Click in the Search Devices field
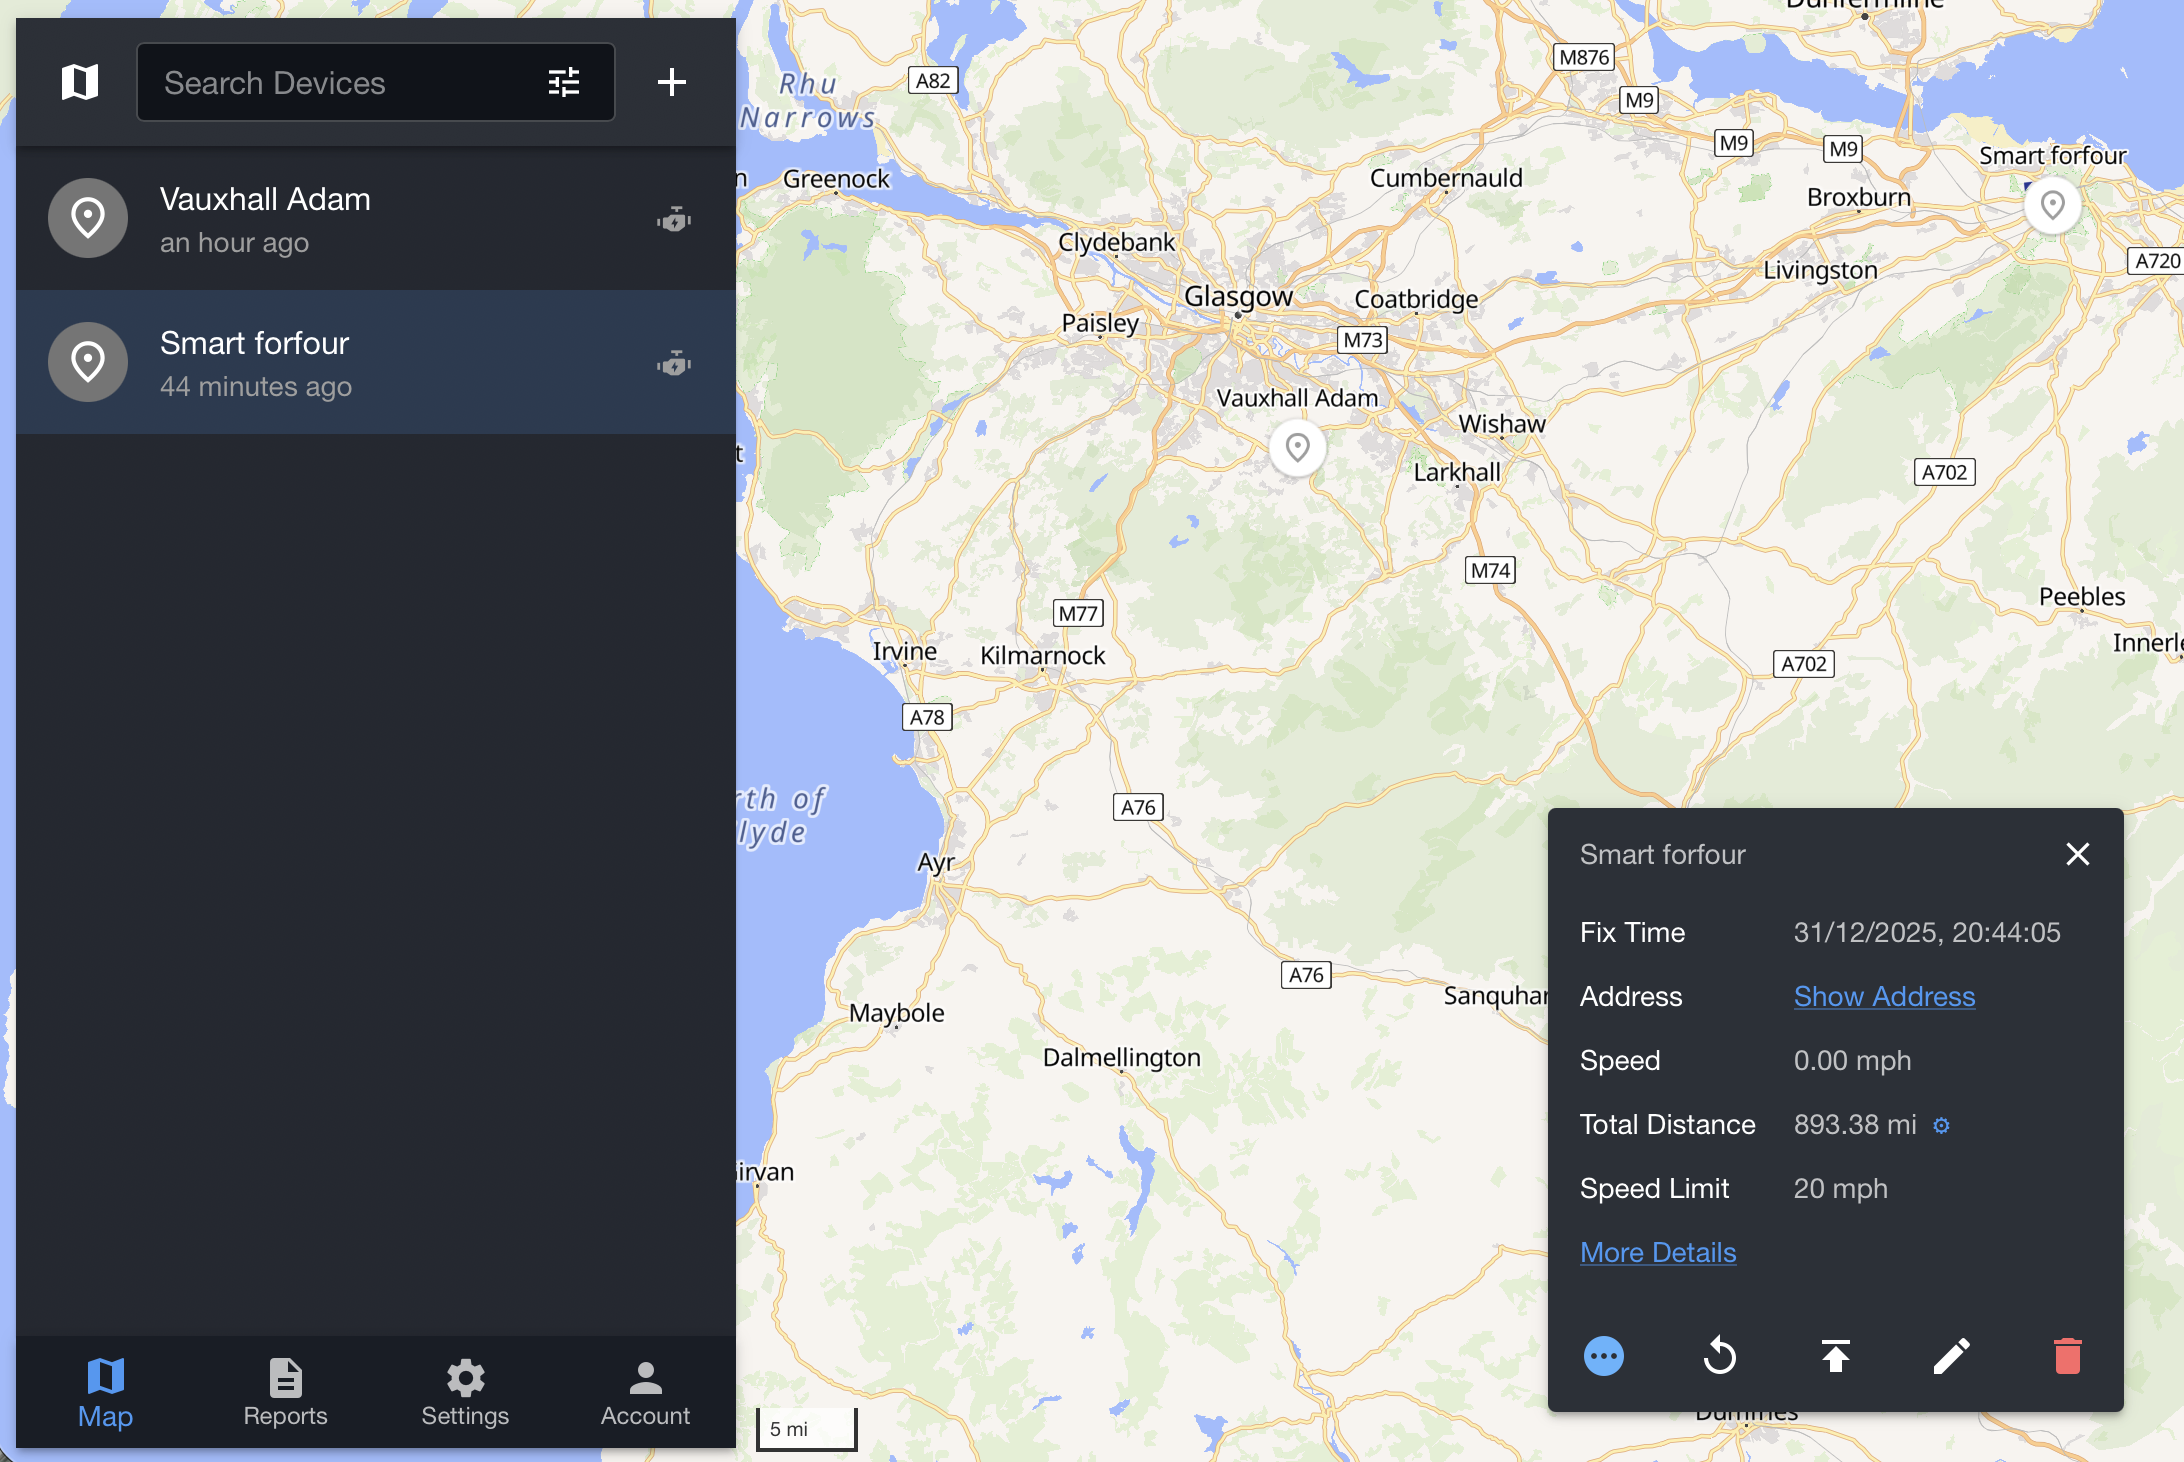This screenshot has width=2184, height=1462. pyautogui.click(x=340, y=82)
